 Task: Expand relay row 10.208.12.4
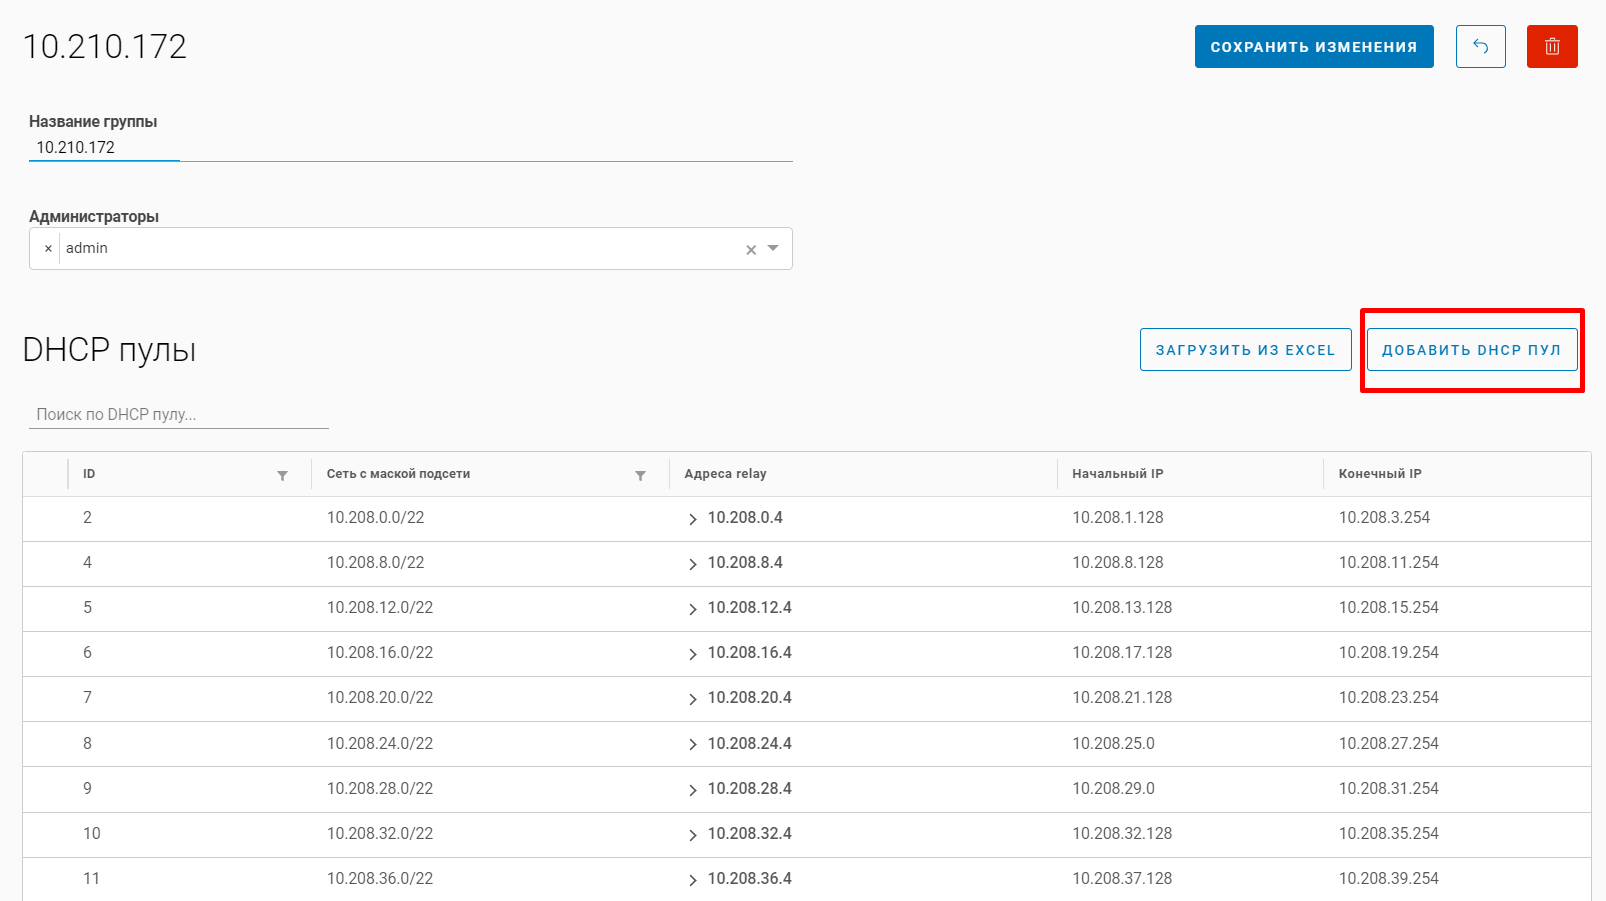click(x=692, y=609)
